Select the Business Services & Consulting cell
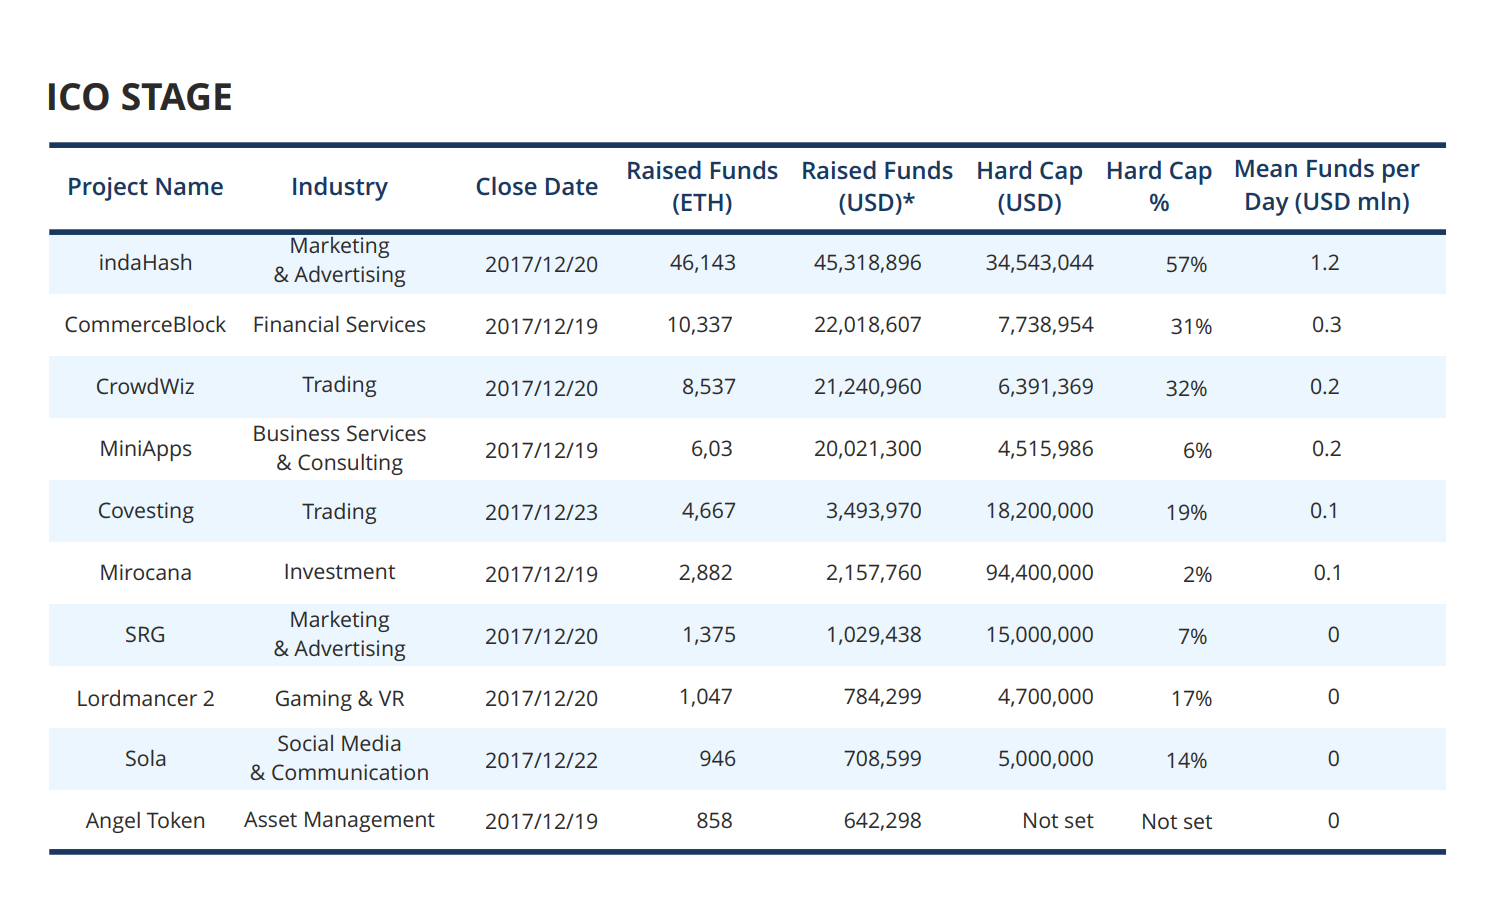 pos(339,448)
